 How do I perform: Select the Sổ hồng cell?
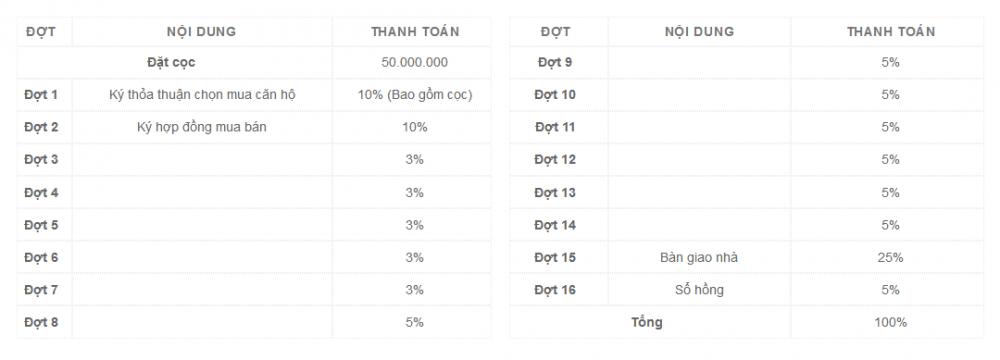click(x=699, y=290)
